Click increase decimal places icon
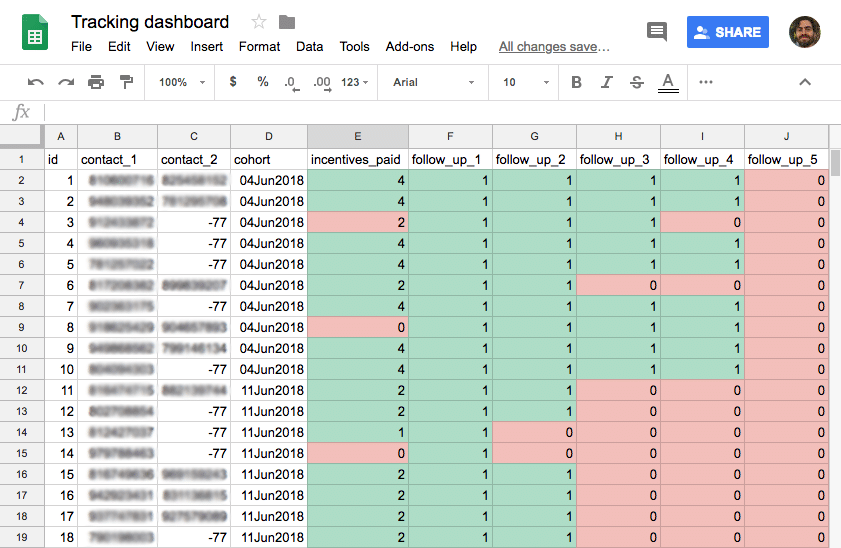This screenshot has height=548, width=841. [322, 83]
